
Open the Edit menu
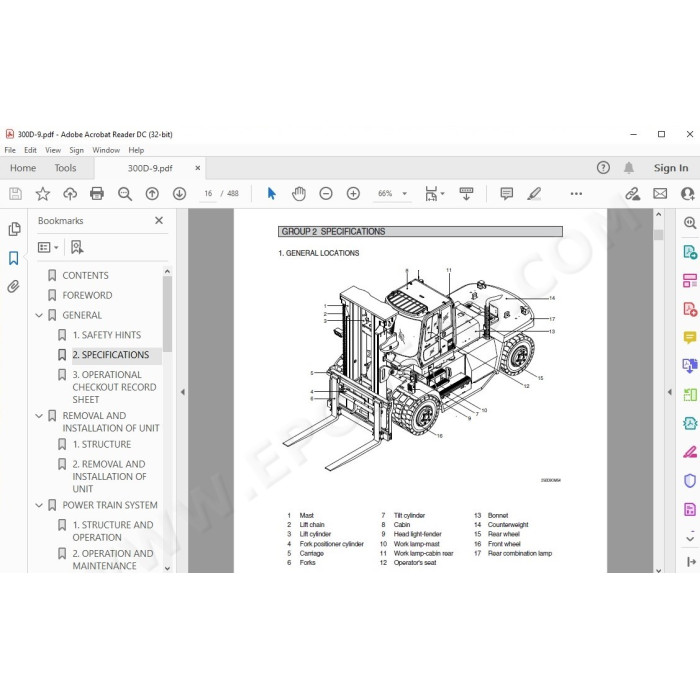click(30, 150)
